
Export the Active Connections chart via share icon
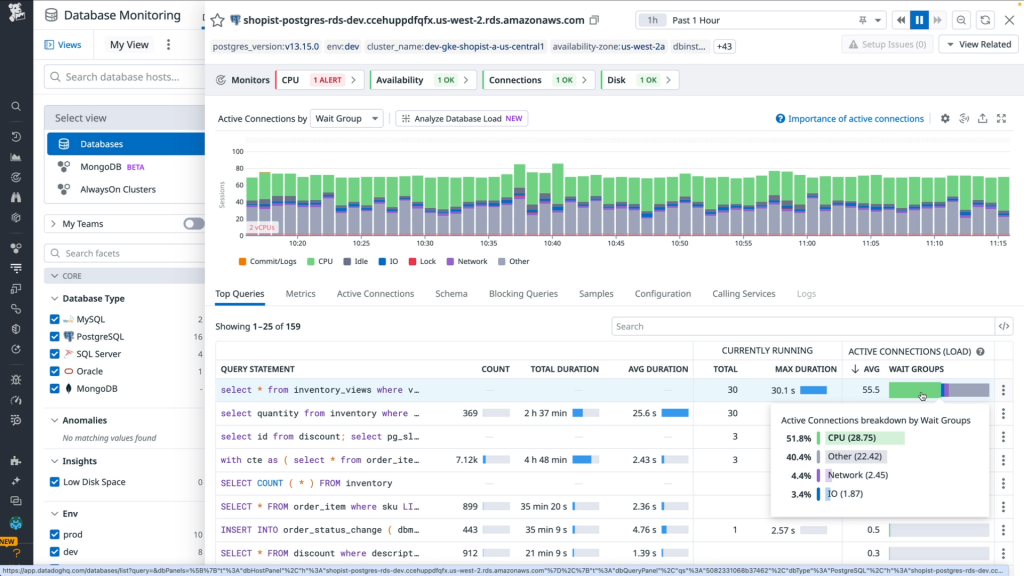pyautogui.click(x=982, y=118)
